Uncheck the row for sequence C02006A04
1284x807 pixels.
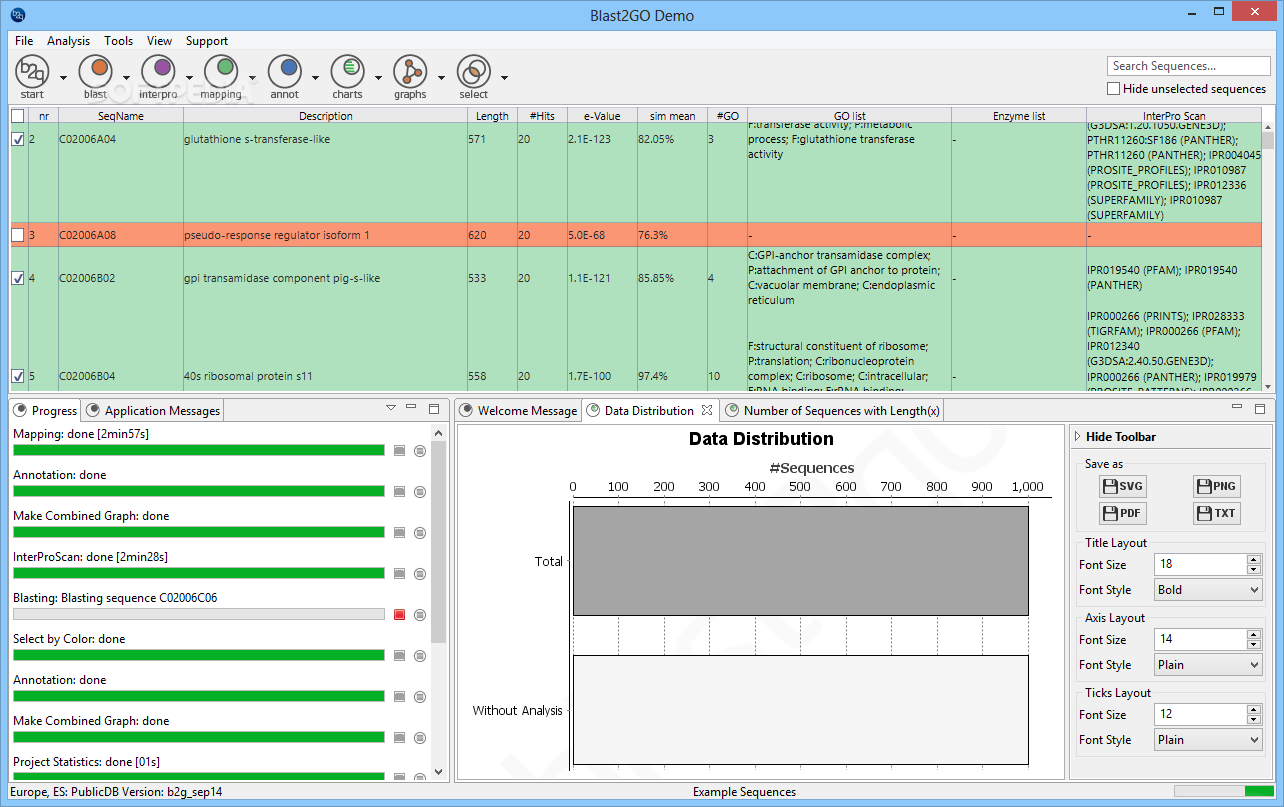(x=17, y=140)
